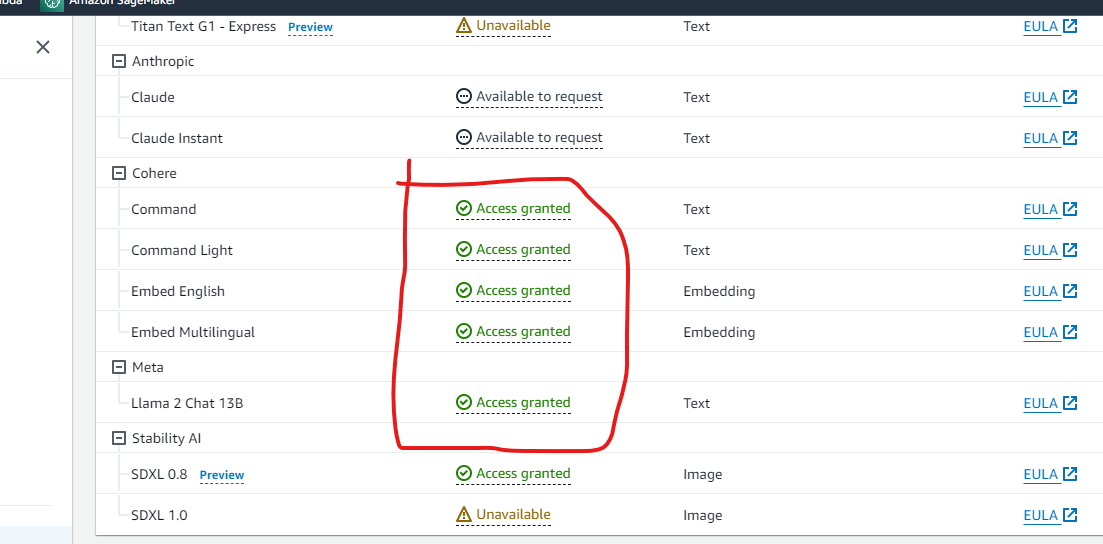
Task: Click Available to request status for Claude Instant
Action: (529, 137)
